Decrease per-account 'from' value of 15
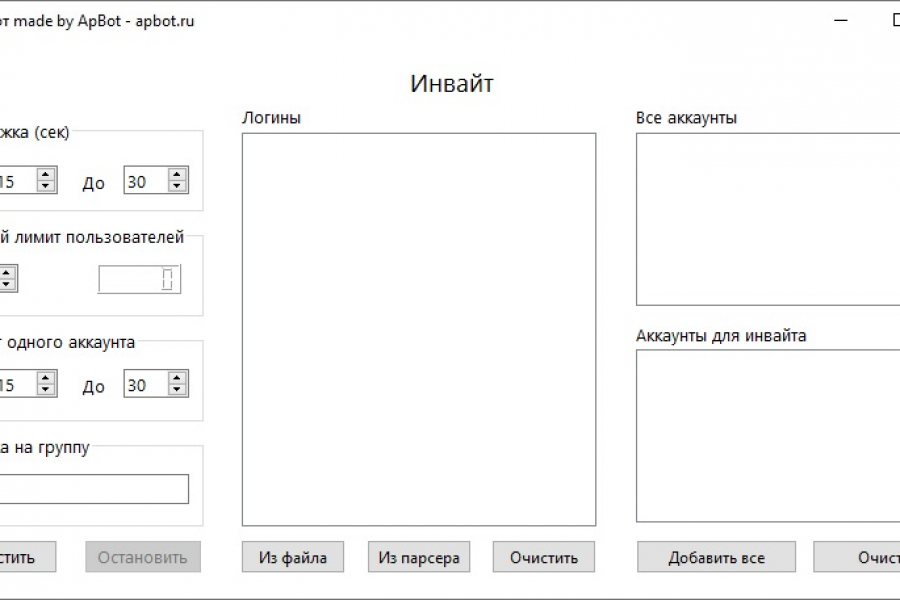This screenshot has width=900, height=600. click(x=46, y=390)
